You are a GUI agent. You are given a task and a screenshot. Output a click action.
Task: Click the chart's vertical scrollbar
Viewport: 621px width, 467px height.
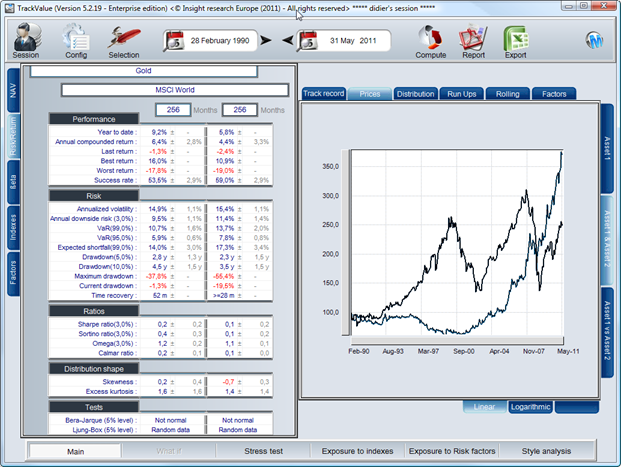coord(345,242)
